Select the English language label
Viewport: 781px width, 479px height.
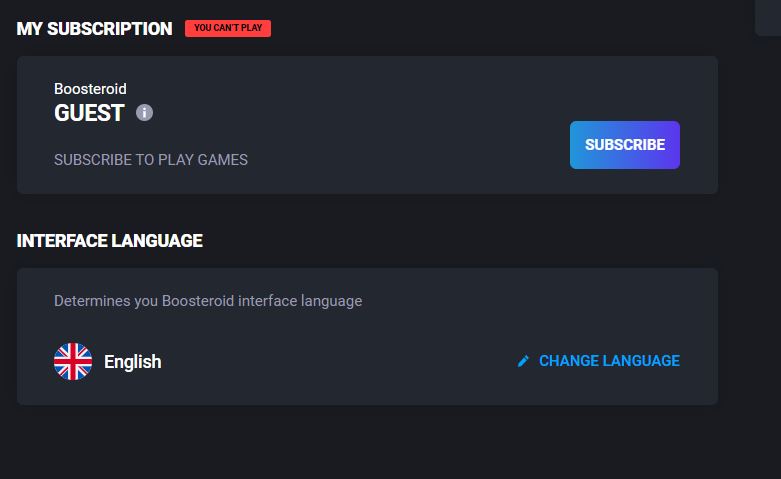[x=132, y=362]
